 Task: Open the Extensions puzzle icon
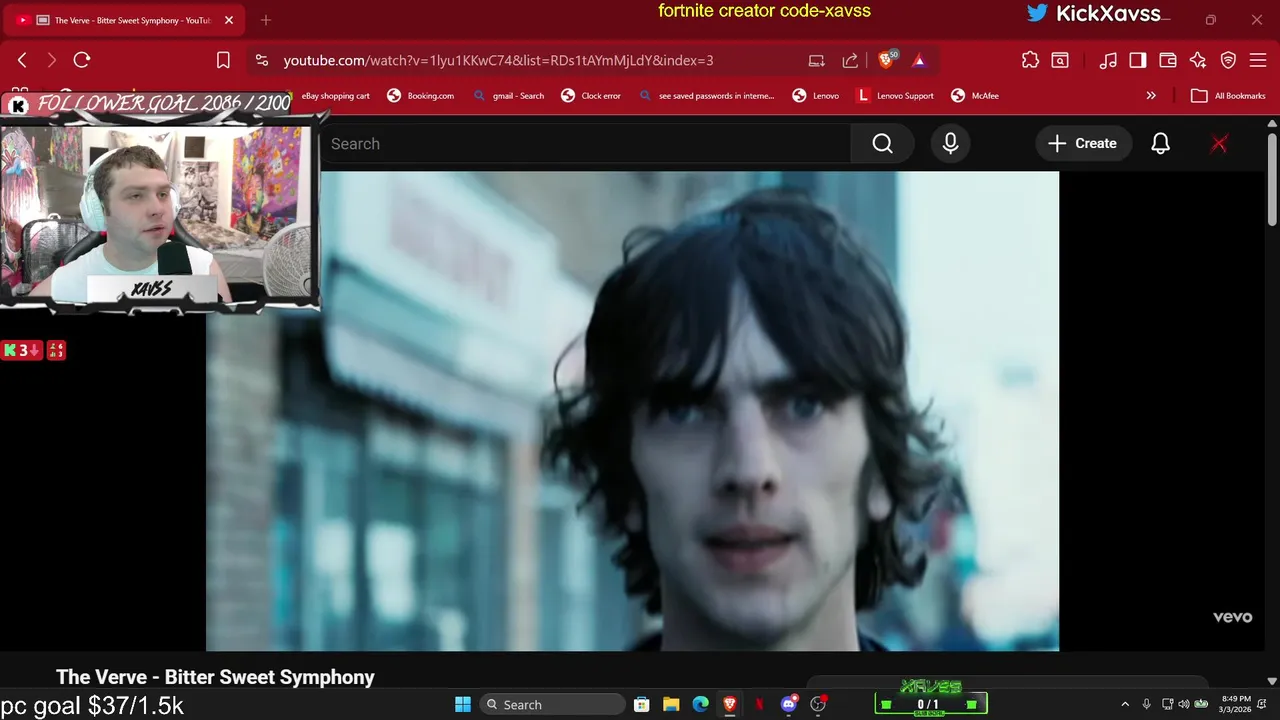coord(1030,60)
